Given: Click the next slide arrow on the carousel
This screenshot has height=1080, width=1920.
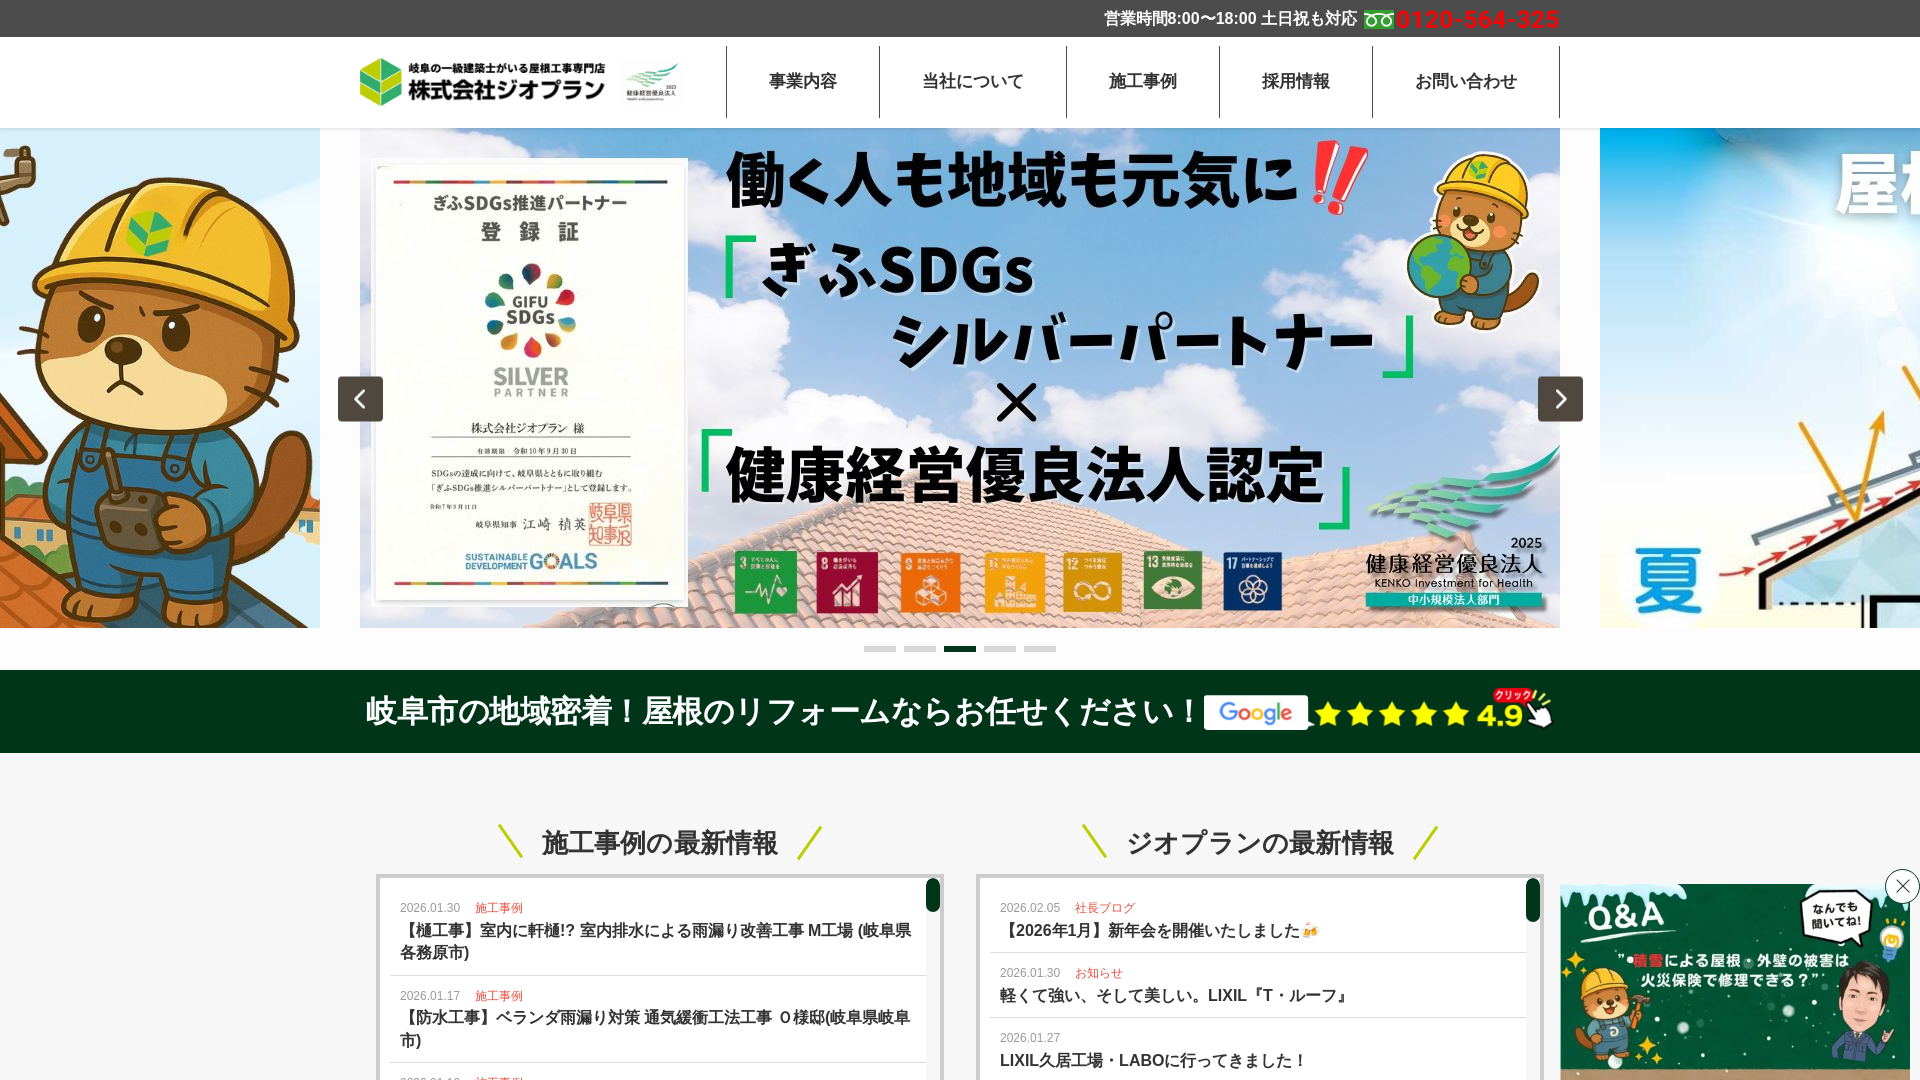Looking at the screenshot, I should point(1560,398).
